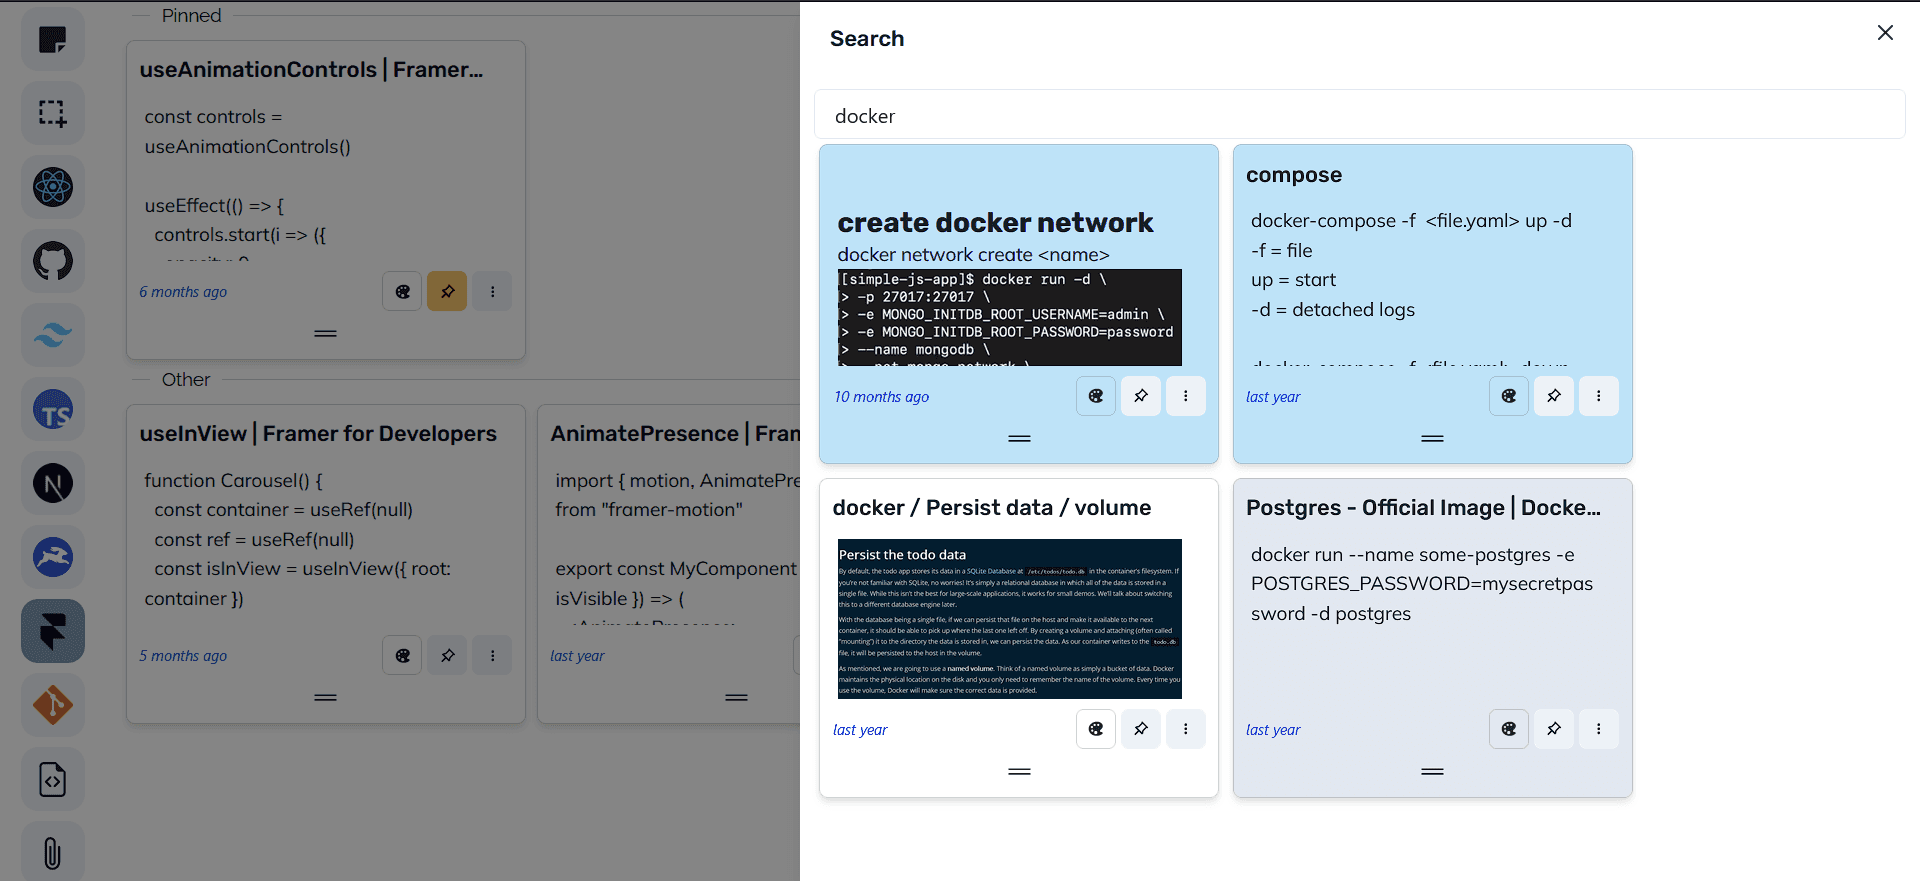The height and width of the screenshot is (881, 1920).
Task: Open the Git category in sidebar
Action: click(53, 705)
